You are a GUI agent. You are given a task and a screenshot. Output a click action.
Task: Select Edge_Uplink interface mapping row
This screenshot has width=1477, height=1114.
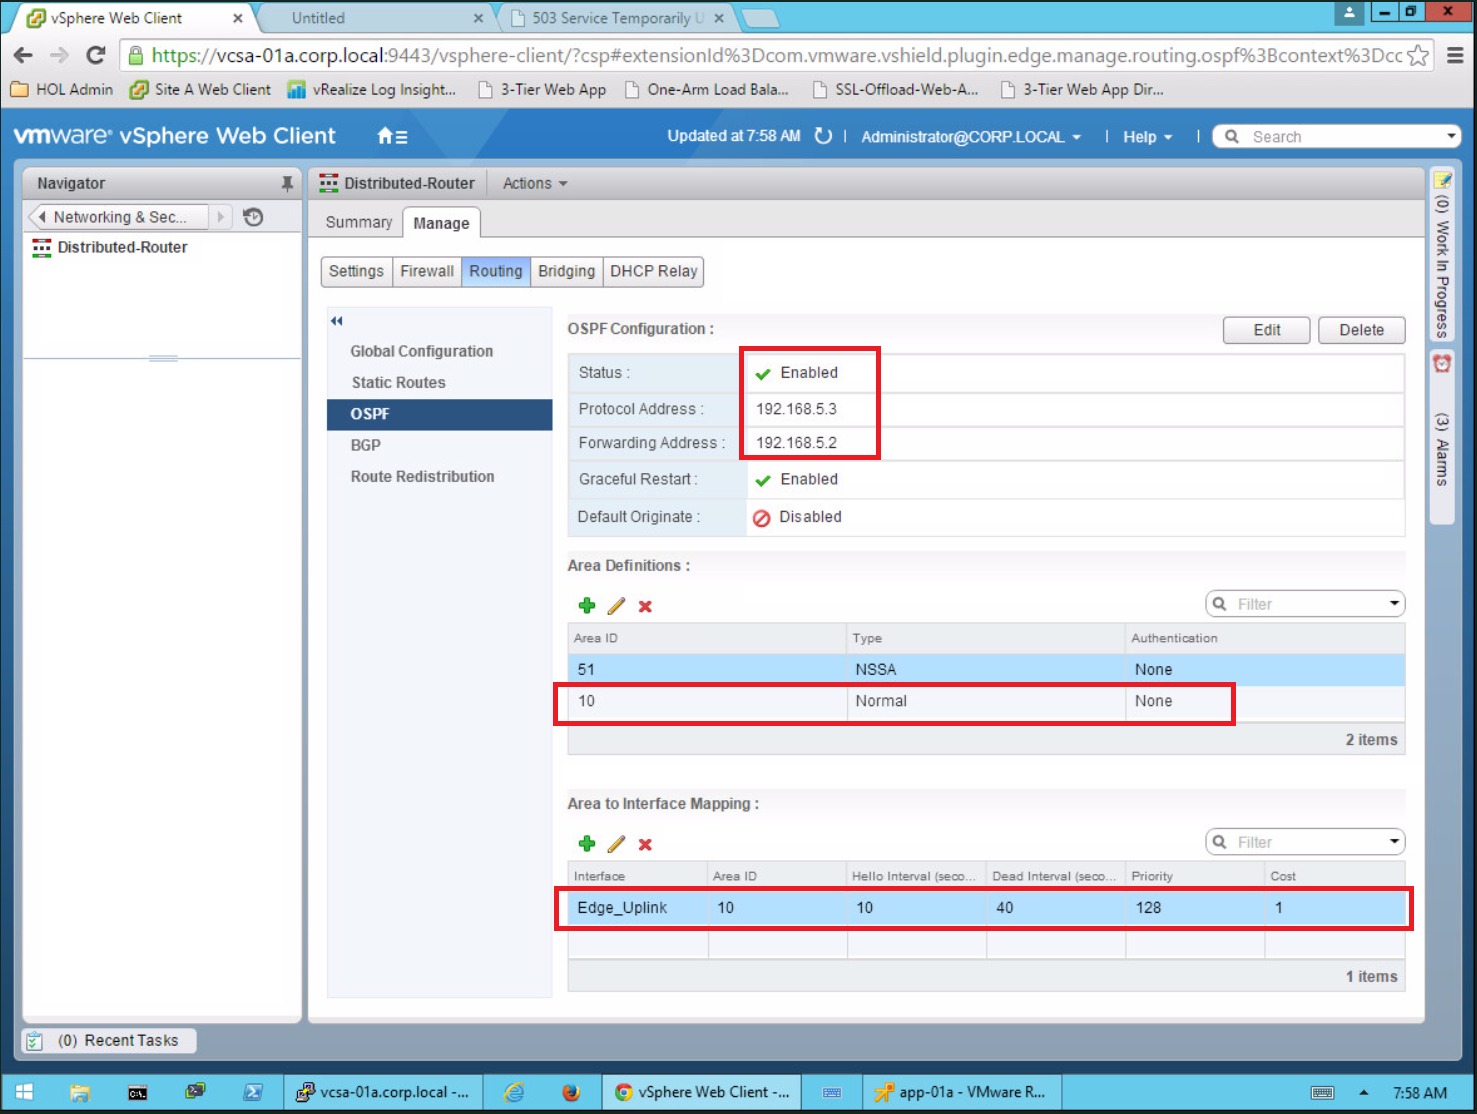click(986, 908)
